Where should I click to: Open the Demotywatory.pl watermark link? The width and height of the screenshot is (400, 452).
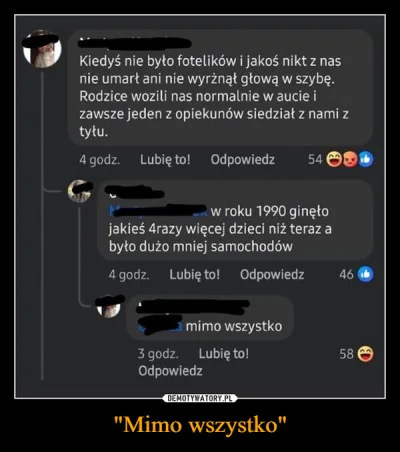200,398
